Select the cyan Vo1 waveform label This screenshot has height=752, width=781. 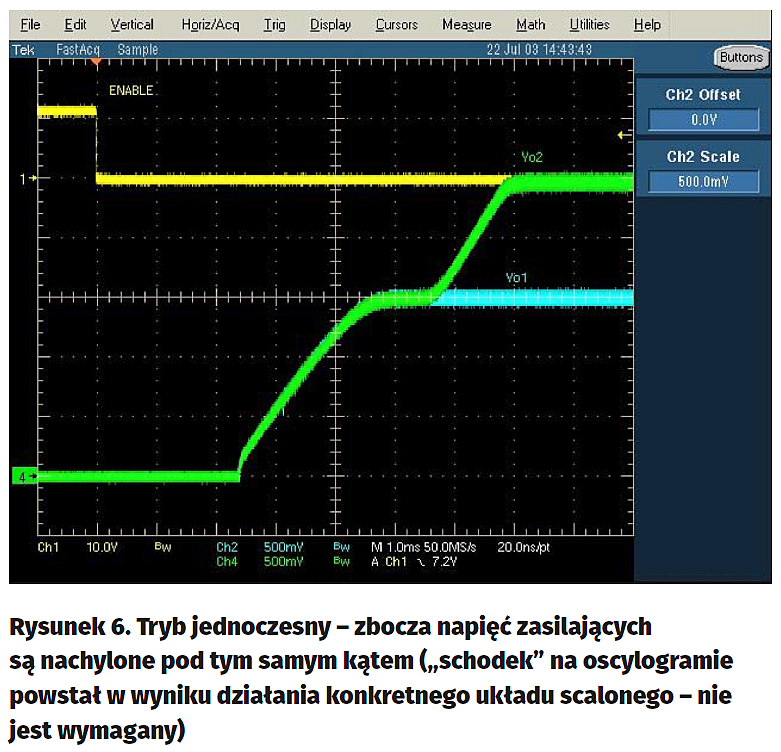[x=517, y=277]
